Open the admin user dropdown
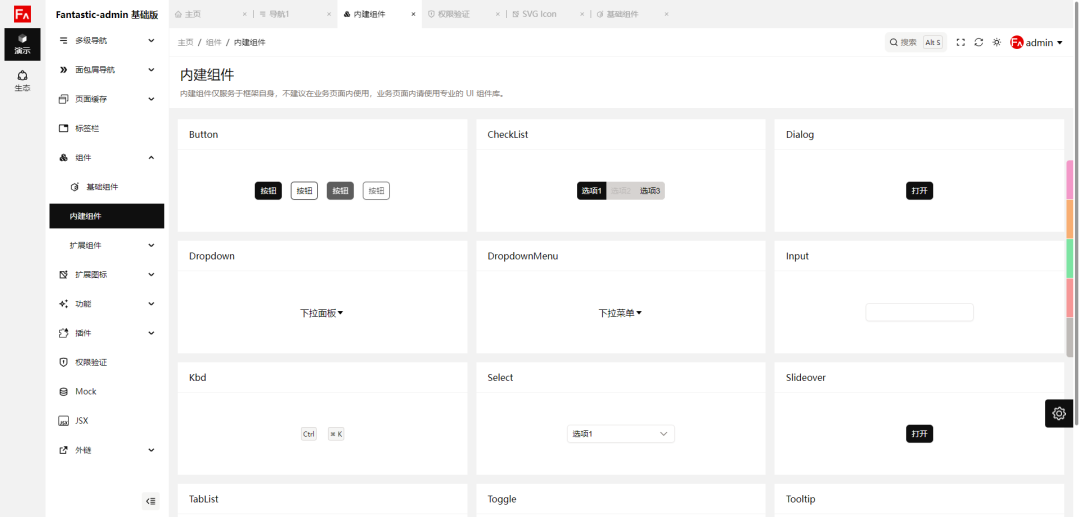This screenshot has width=1080, height=517. coord(1037,42)
